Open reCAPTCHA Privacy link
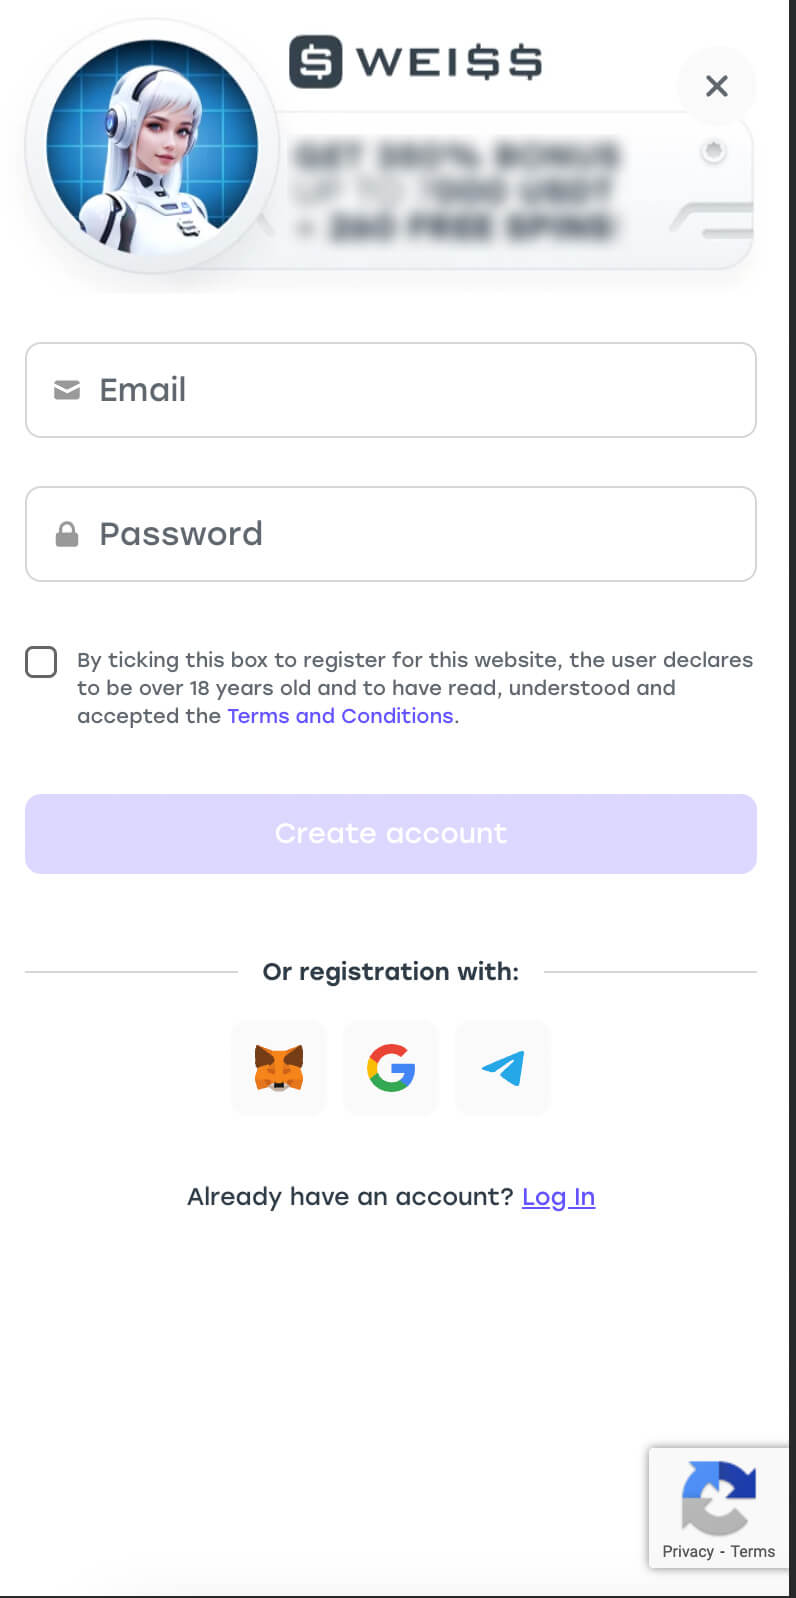 point(688,1552)
